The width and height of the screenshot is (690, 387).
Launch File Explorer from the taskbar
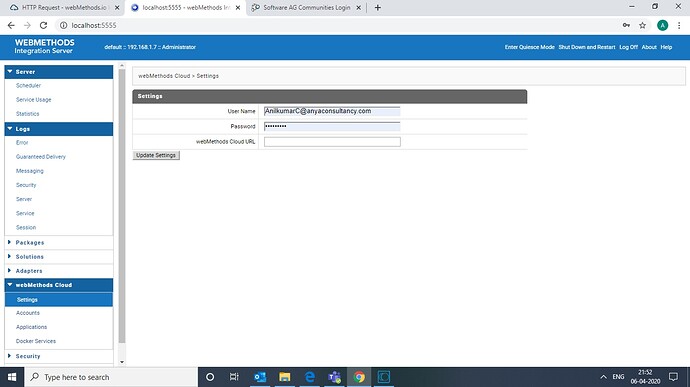[x=285, y=377]
